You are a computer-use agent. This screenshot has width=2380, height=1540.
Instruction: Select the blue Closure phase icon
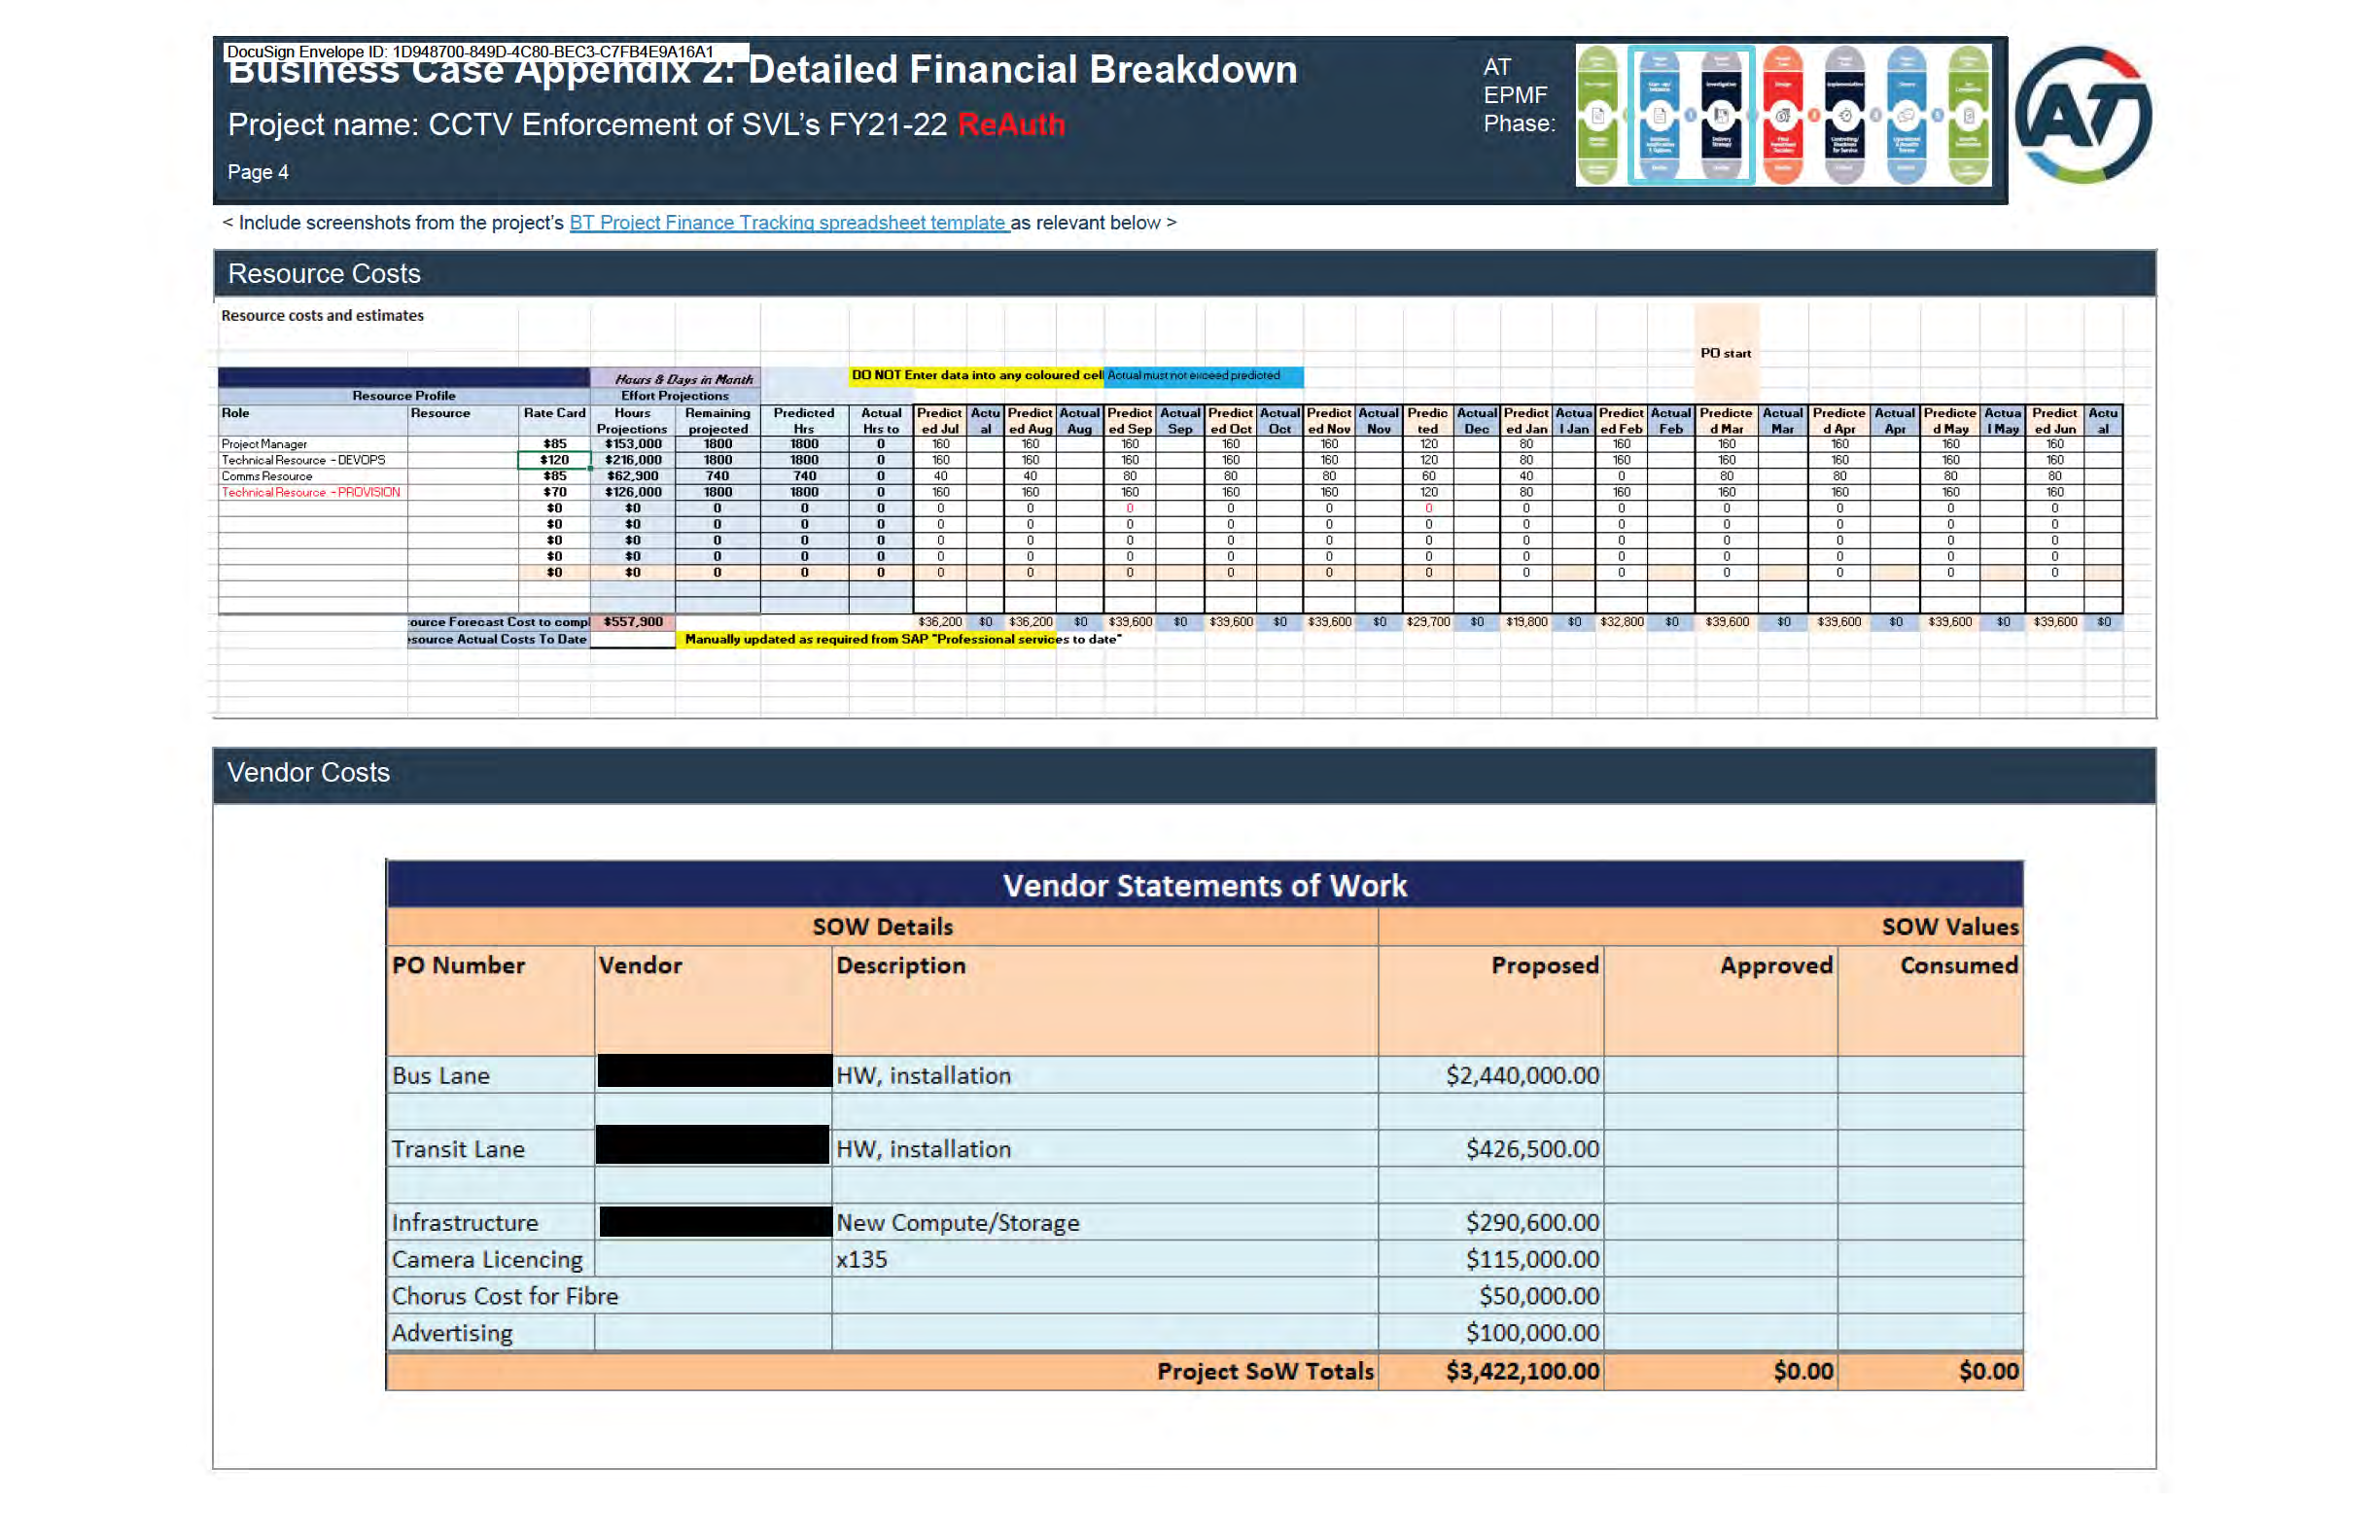[x=1906, y=115]
